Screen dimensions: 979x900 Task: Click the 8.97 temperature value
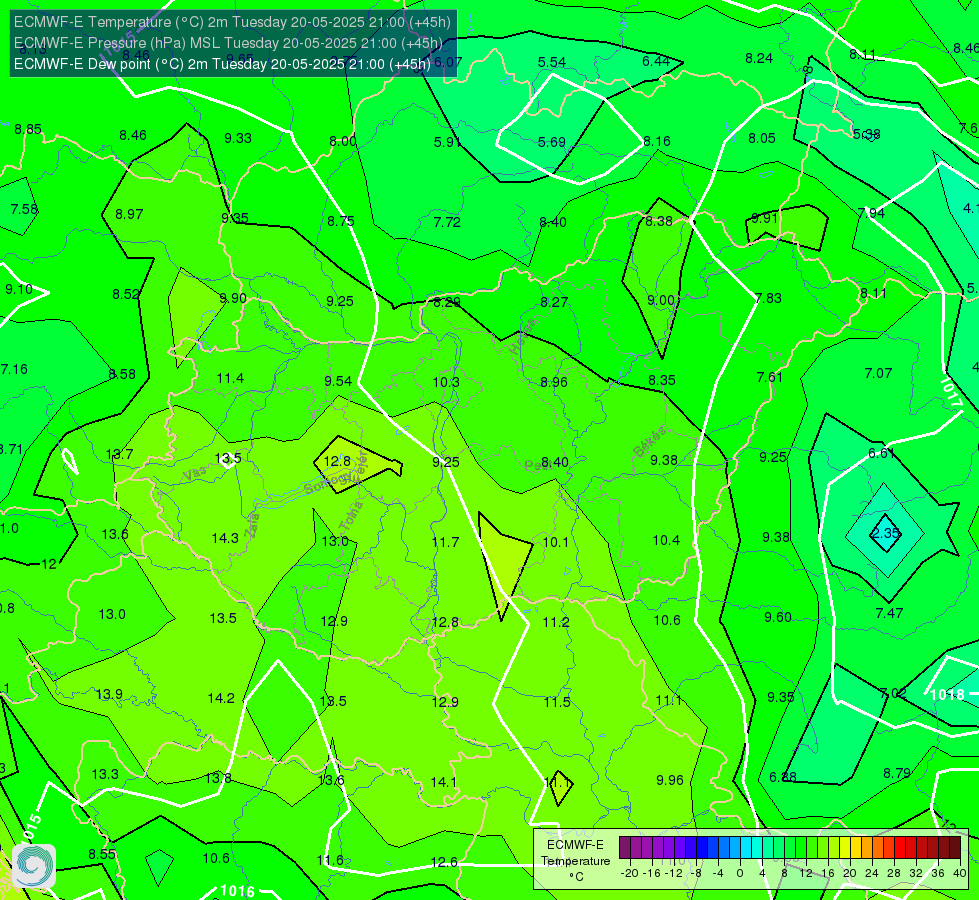129,214
